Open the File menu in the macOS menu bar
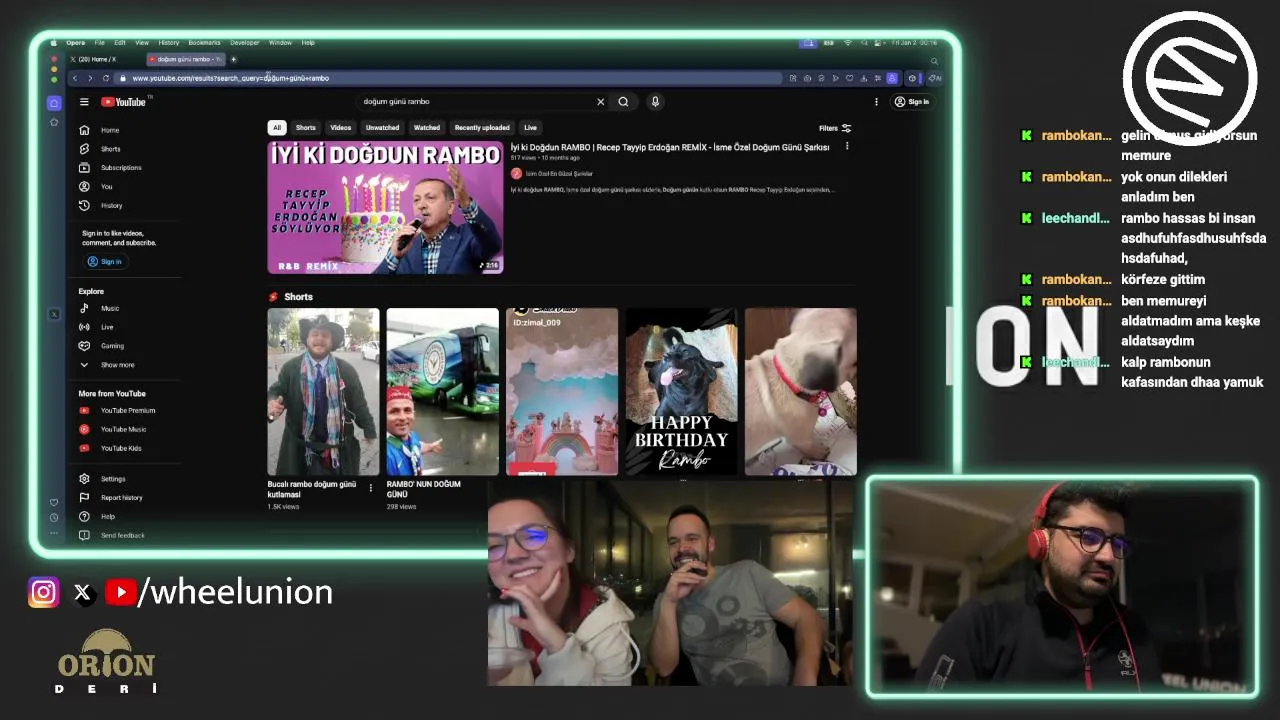The width and height of the screenshot is (1280, 720). click(x=100, y=43)
